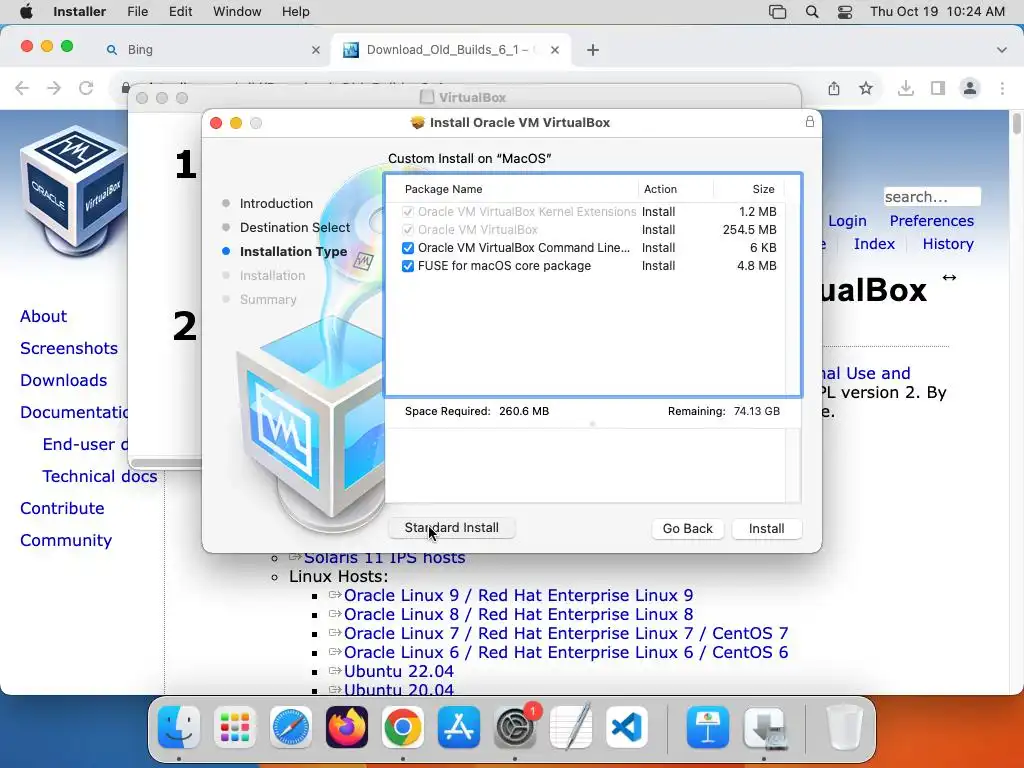This screenshot has height=768, width=1024.
Task: Click the VirtualBox logo on webpage
Action: (x=73, y=193)
